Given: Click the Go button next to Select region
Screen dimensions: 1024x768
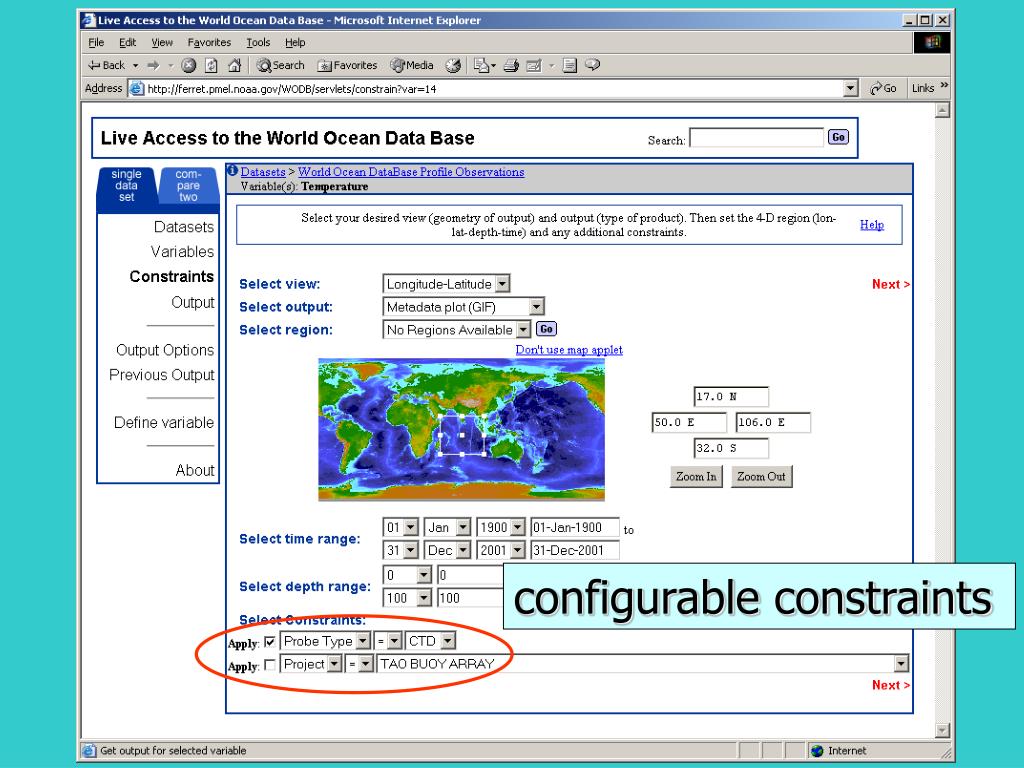Looking at the screenshot, I should point(547,329).
